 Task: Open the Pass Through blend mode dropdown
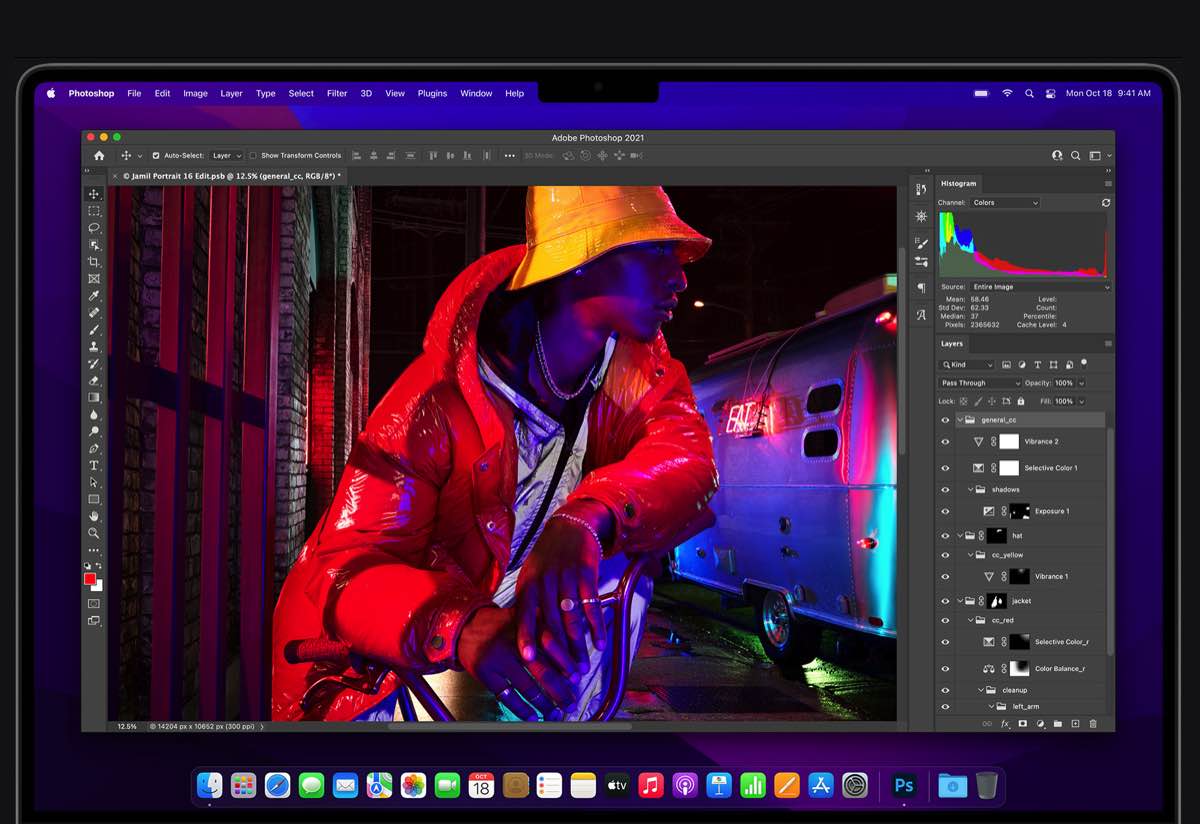point(980,383)
